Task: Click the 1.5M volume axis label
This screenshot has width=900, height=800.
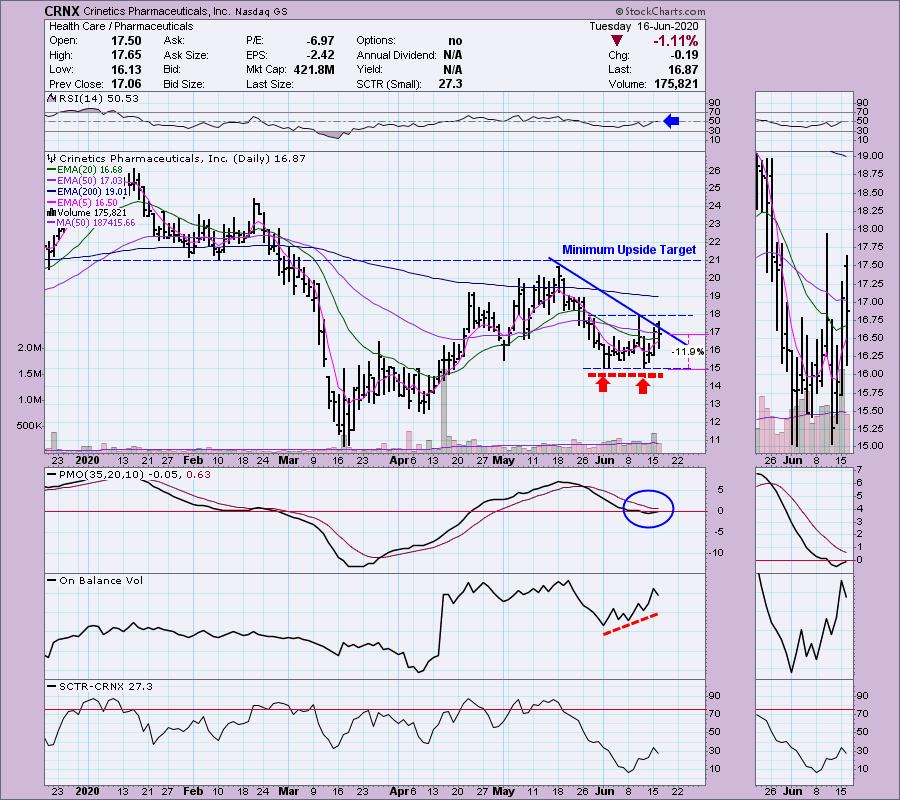Action: pyautogui.click(x=30, y=374)
